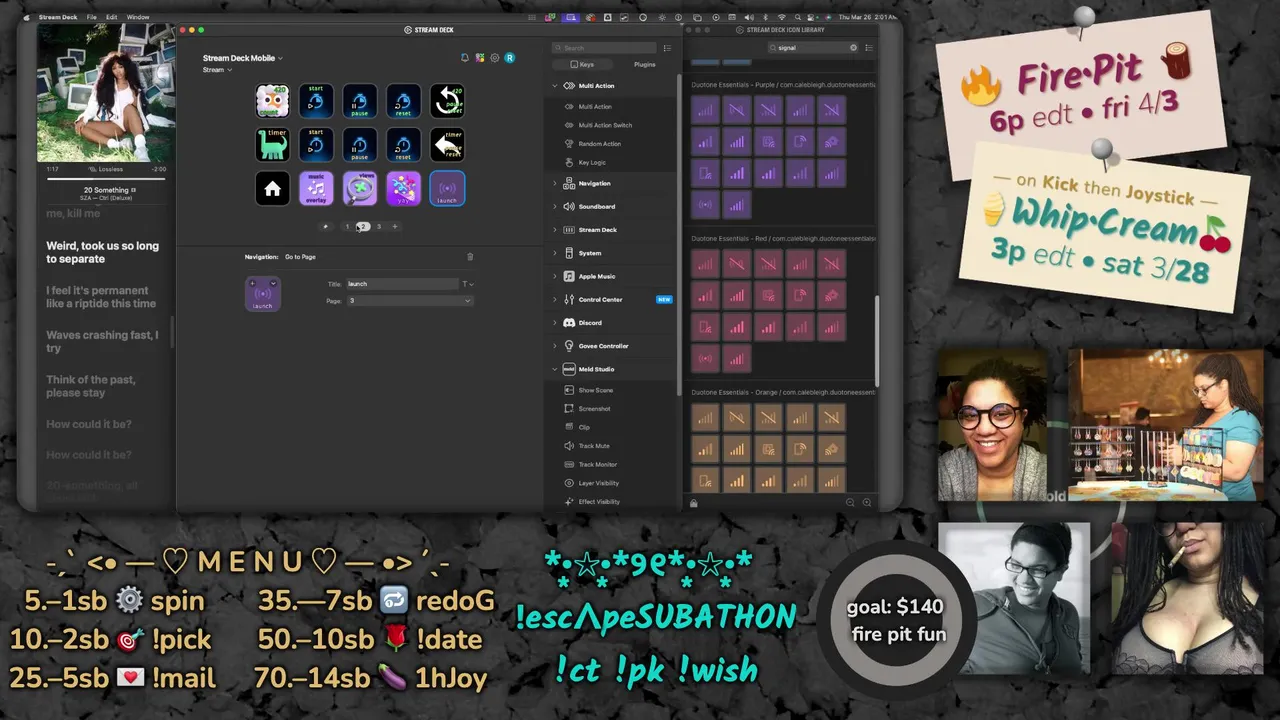
Task: Open the notifications bell in Stream Deck
Action: click(465, 58)
